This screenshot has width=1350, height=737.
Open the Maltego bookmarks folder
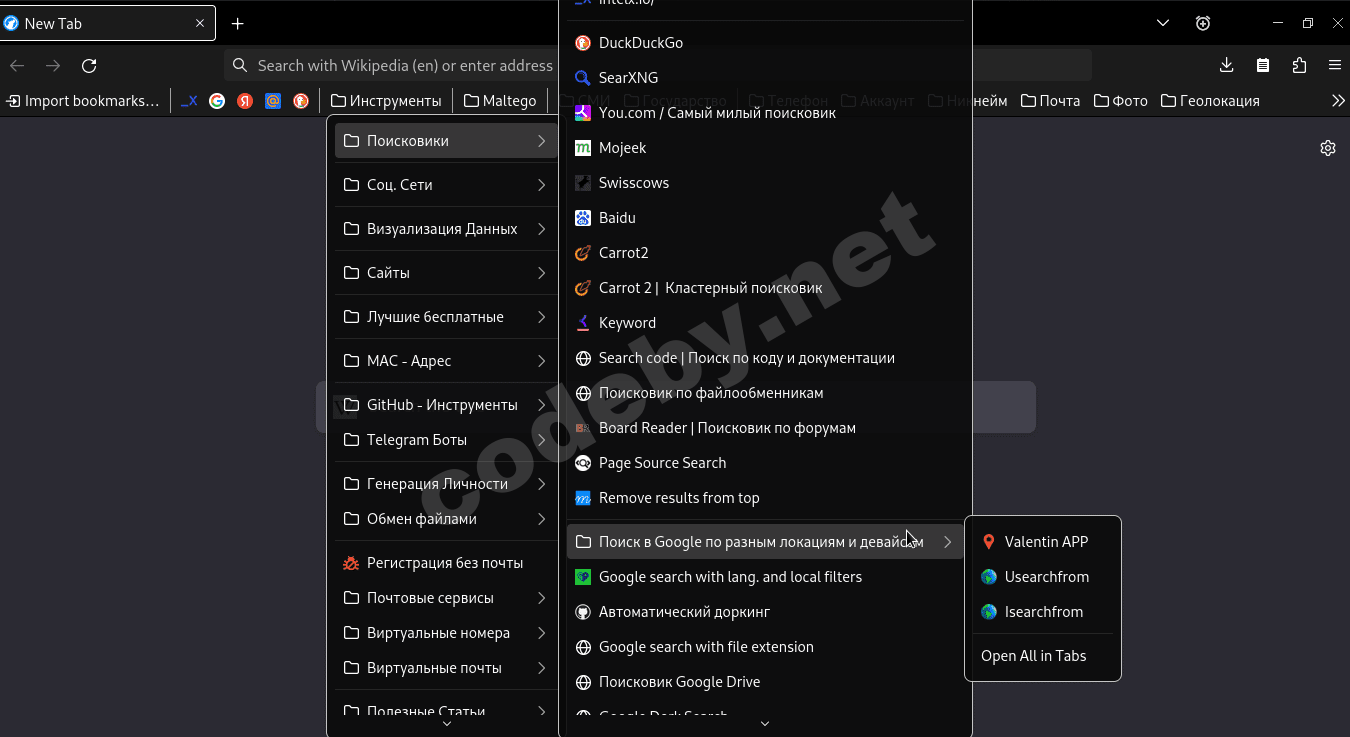(x=500, y=101)
